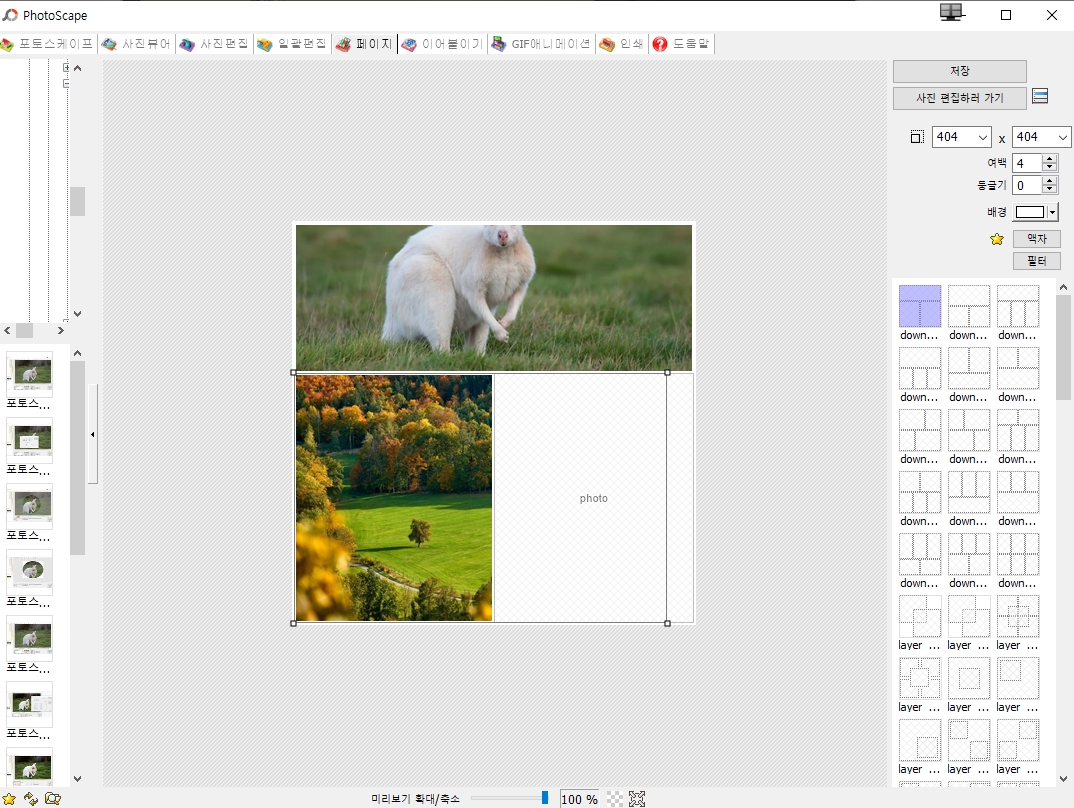Switch to the 사진뷰어 tab
This screenshot has width=1074, height=808.
136,44
